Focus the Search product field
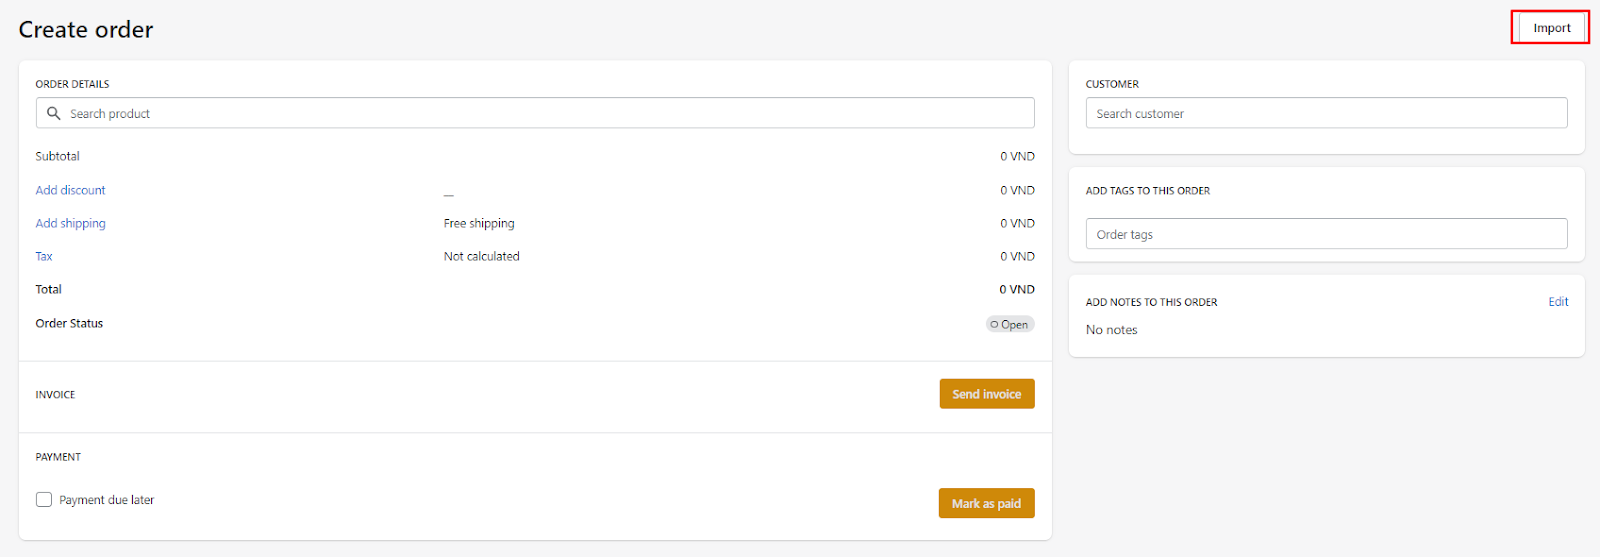This screenshot has width=1600, height=557. tap(540, 114)
